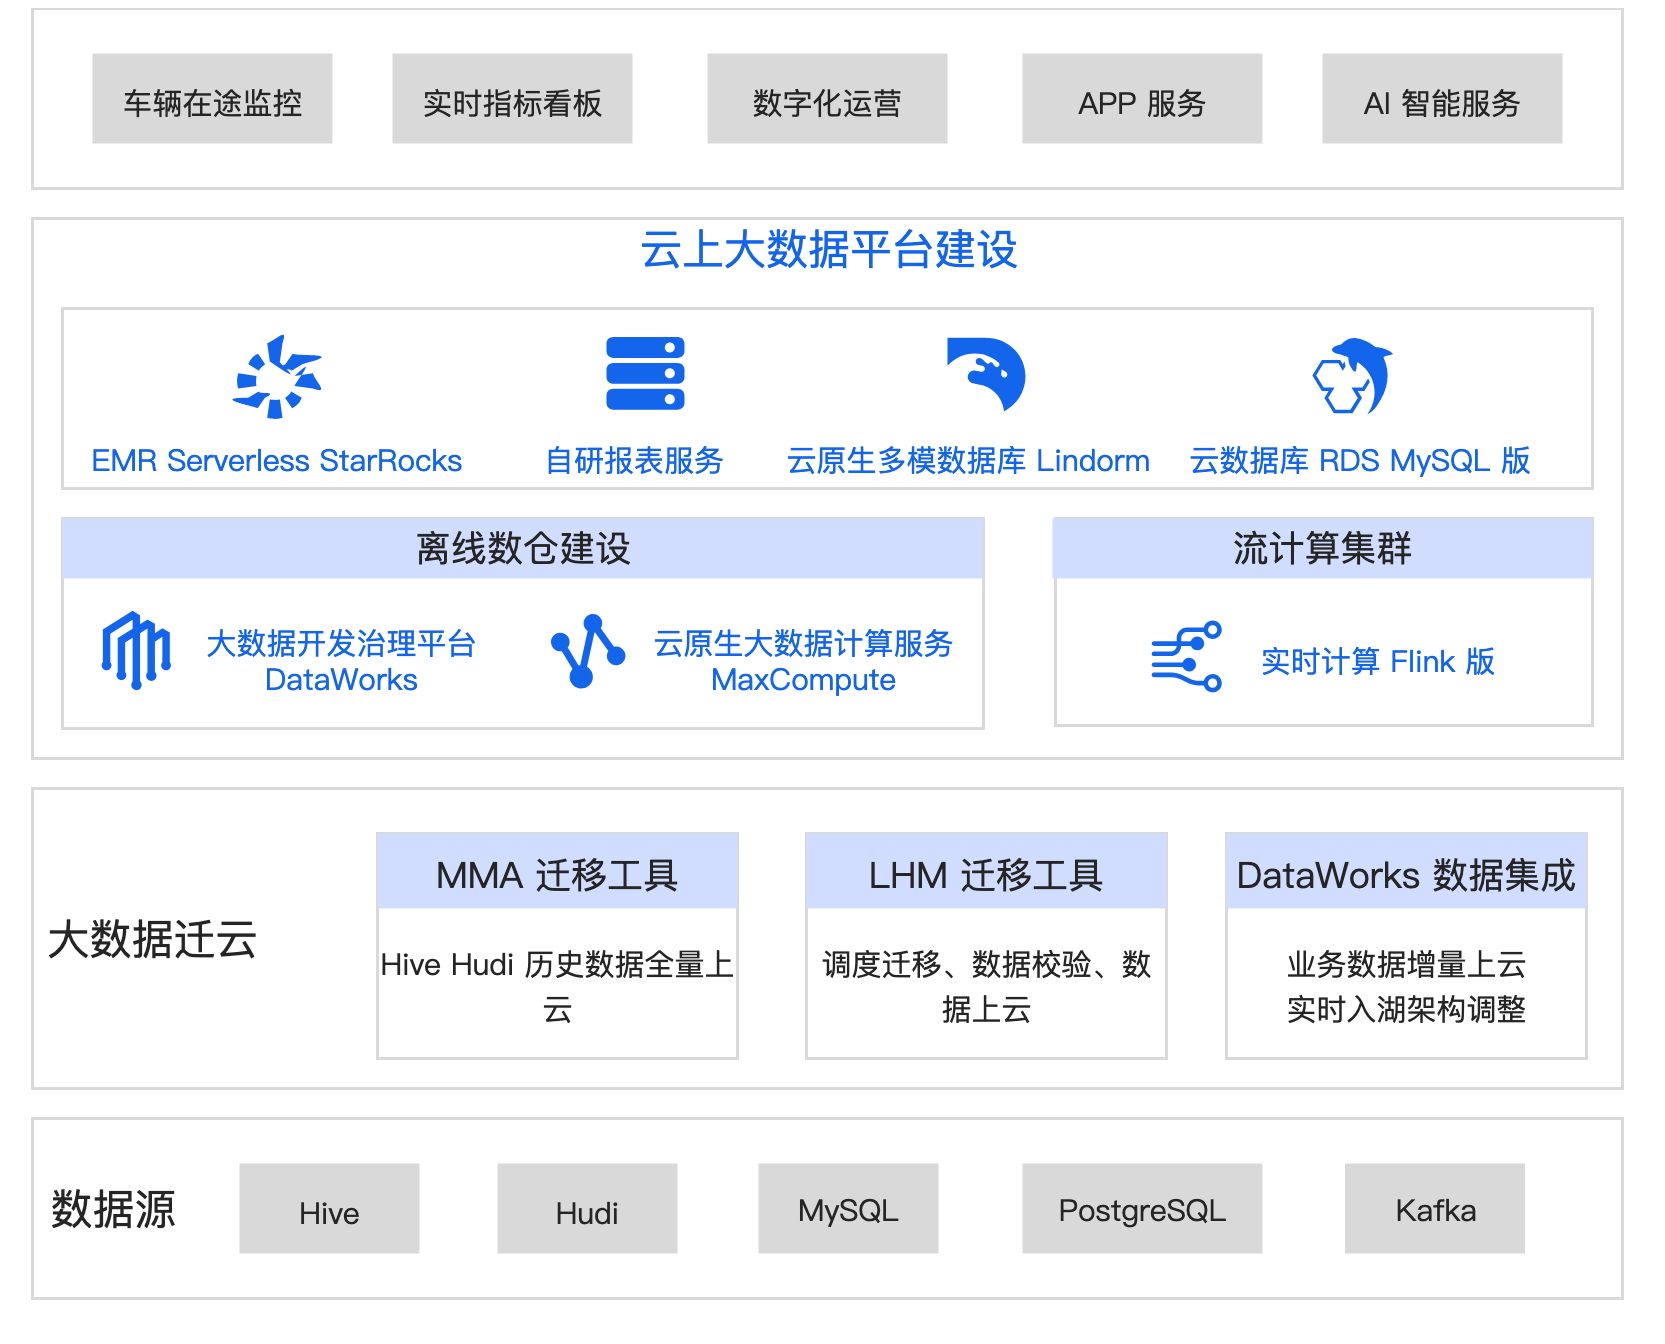Click the 数据源 section label

point(113,1209)
